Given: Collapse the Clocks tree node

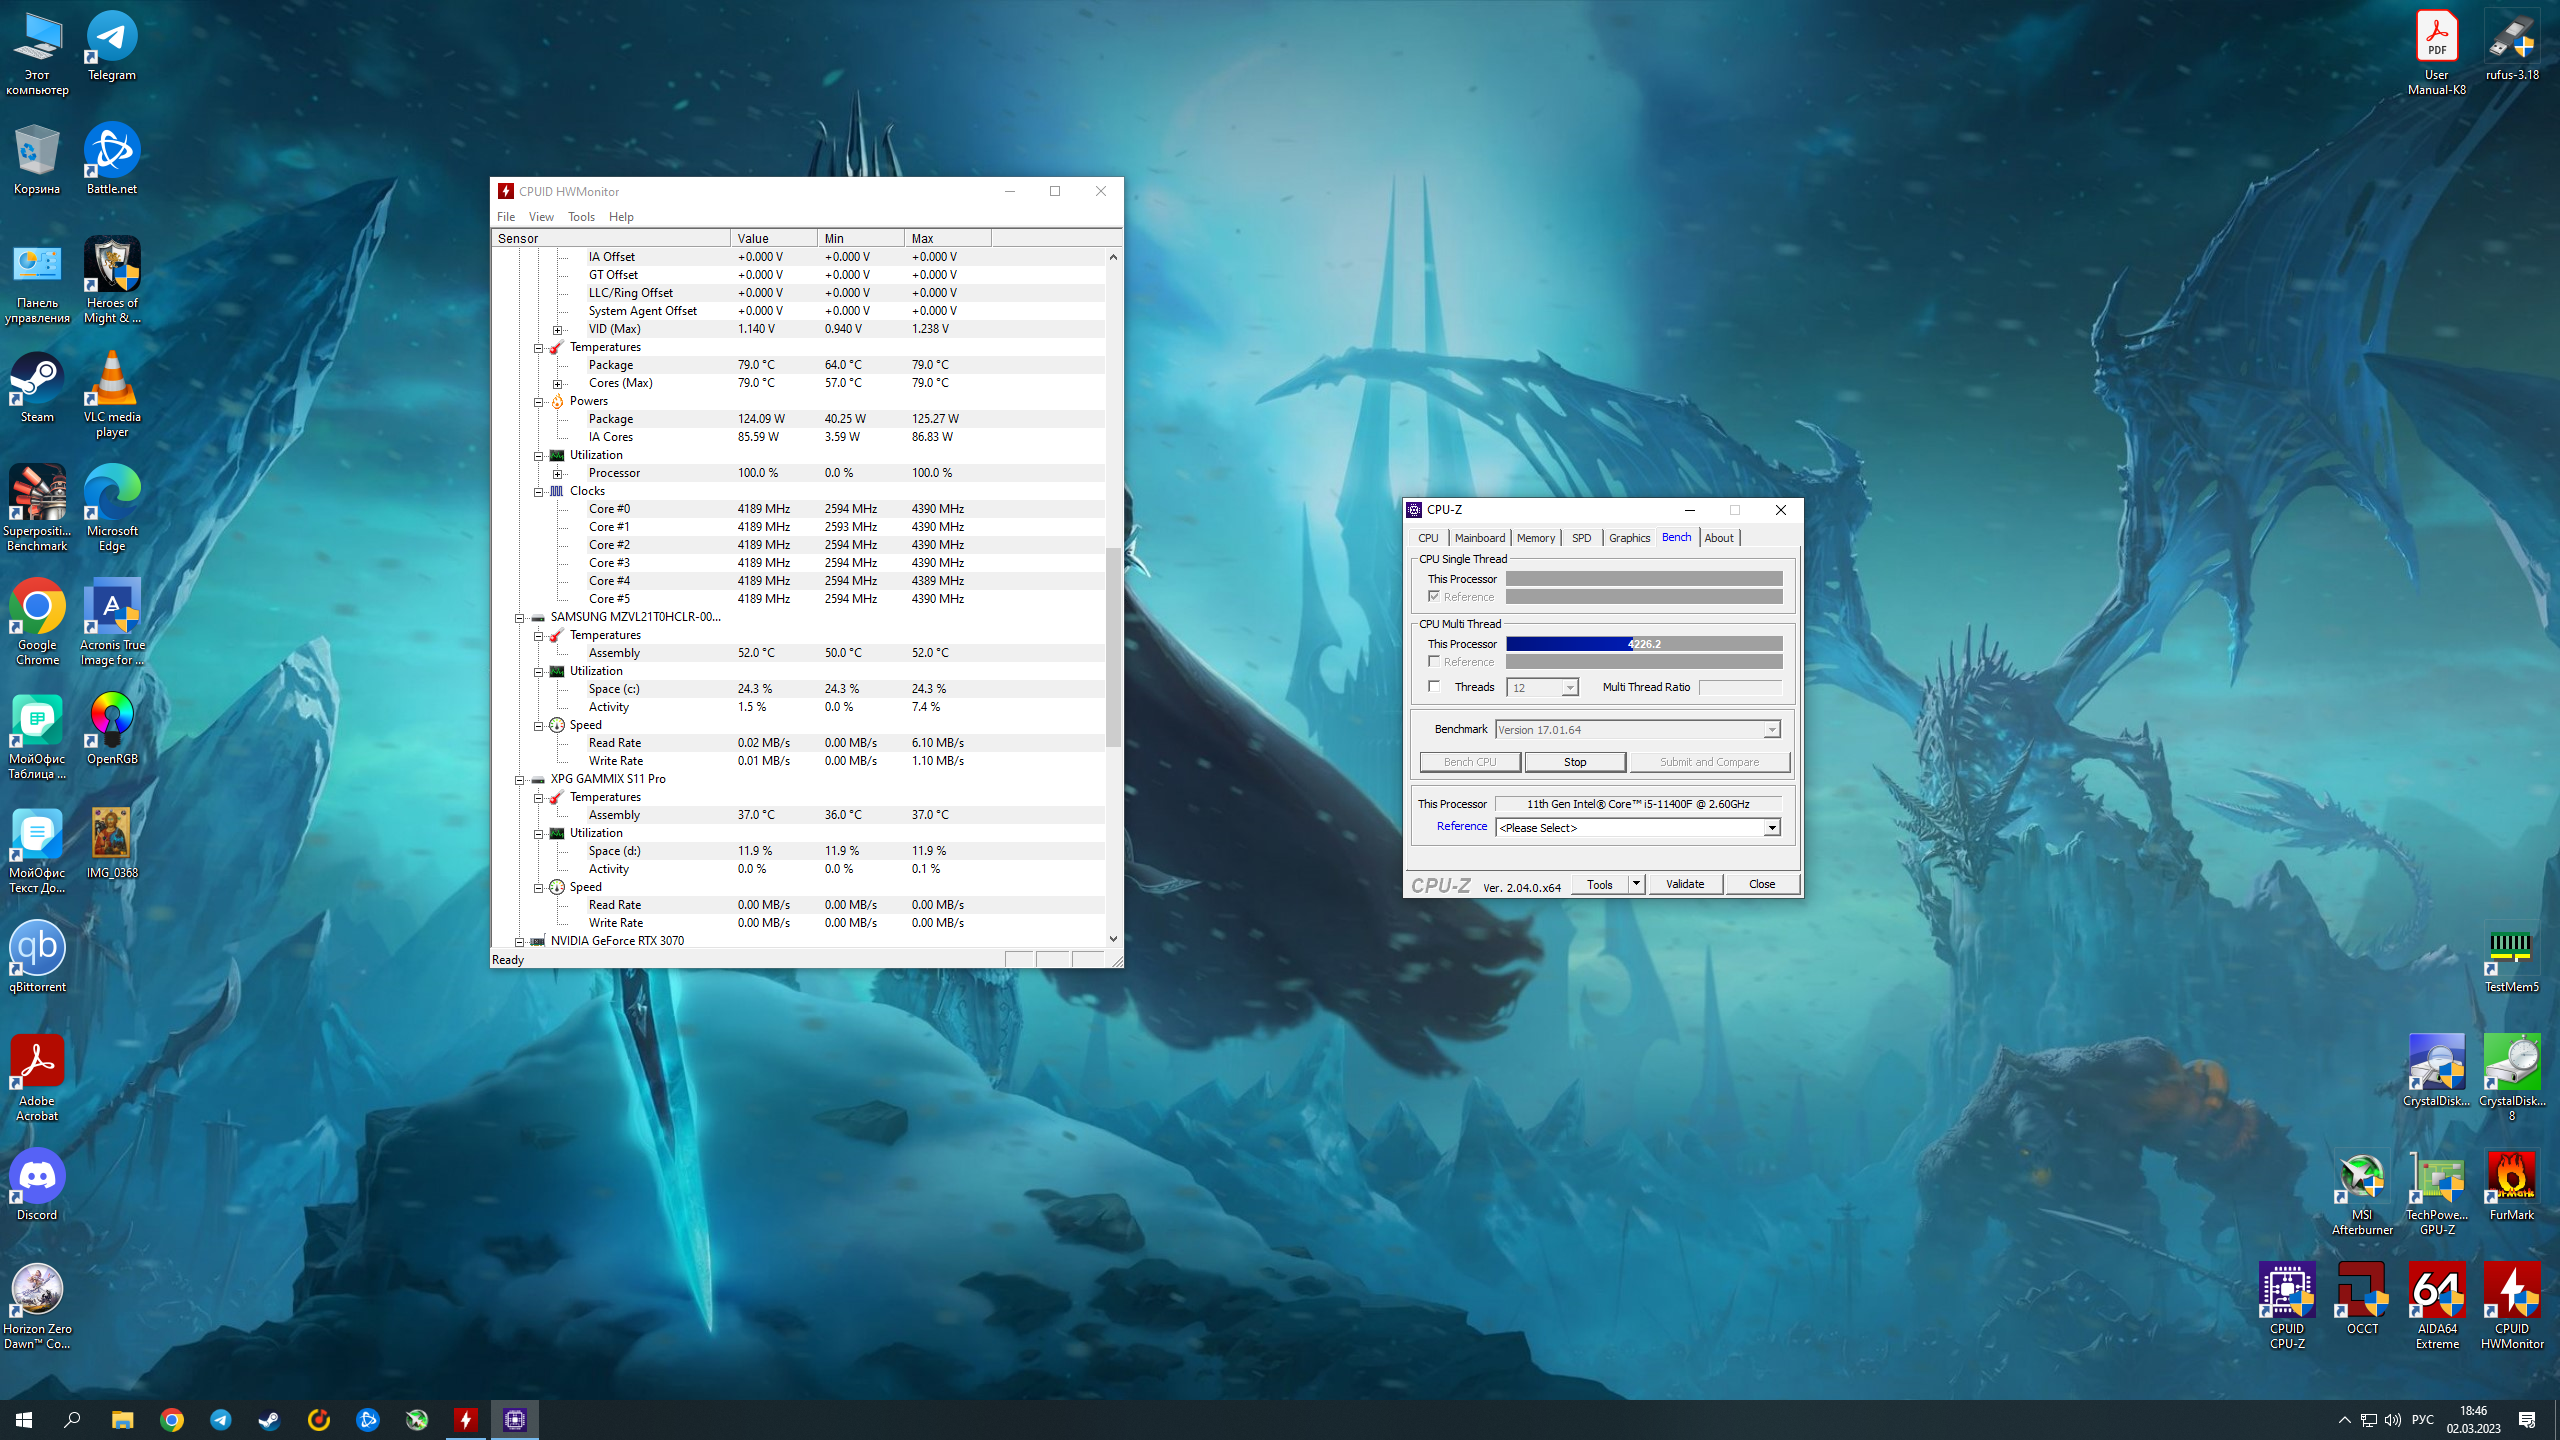Looking at the screenshot, I should (x=538, y=491).
